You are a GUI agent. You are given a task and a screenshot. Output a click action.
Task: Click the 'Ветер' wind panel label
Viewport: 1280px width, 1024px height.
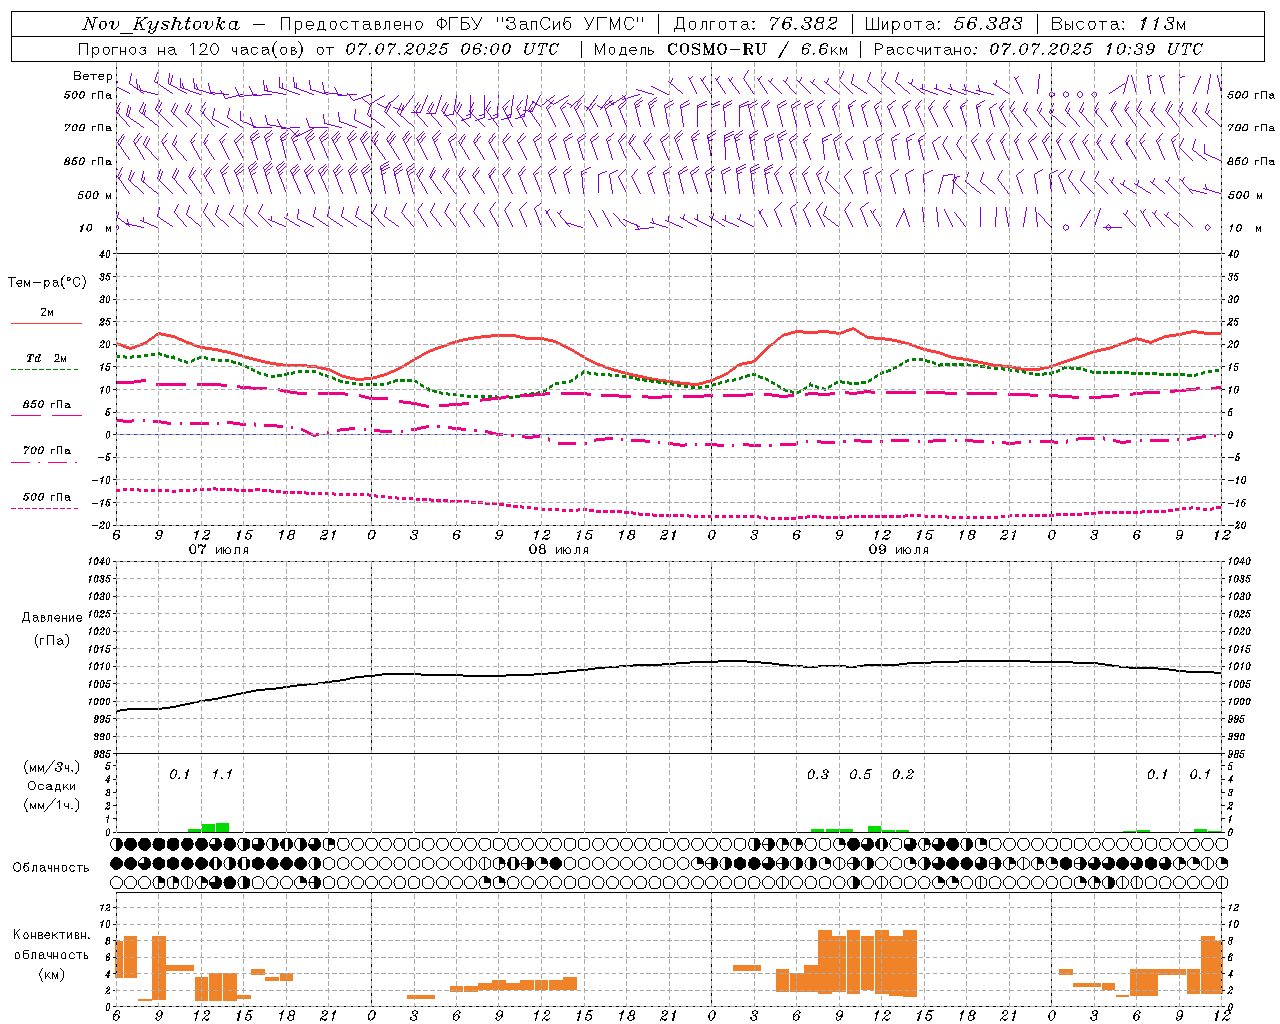[x=92, y=76]
